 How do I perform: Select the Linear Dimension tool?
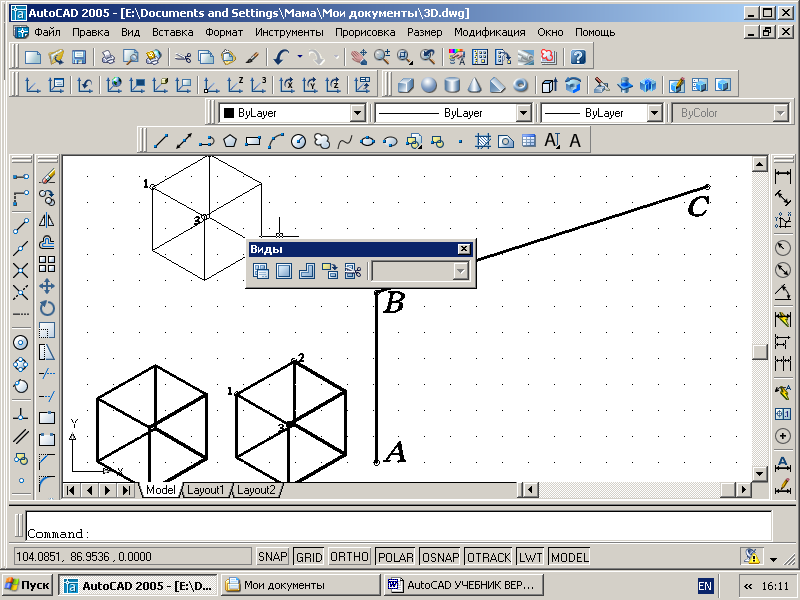[783, 177]
